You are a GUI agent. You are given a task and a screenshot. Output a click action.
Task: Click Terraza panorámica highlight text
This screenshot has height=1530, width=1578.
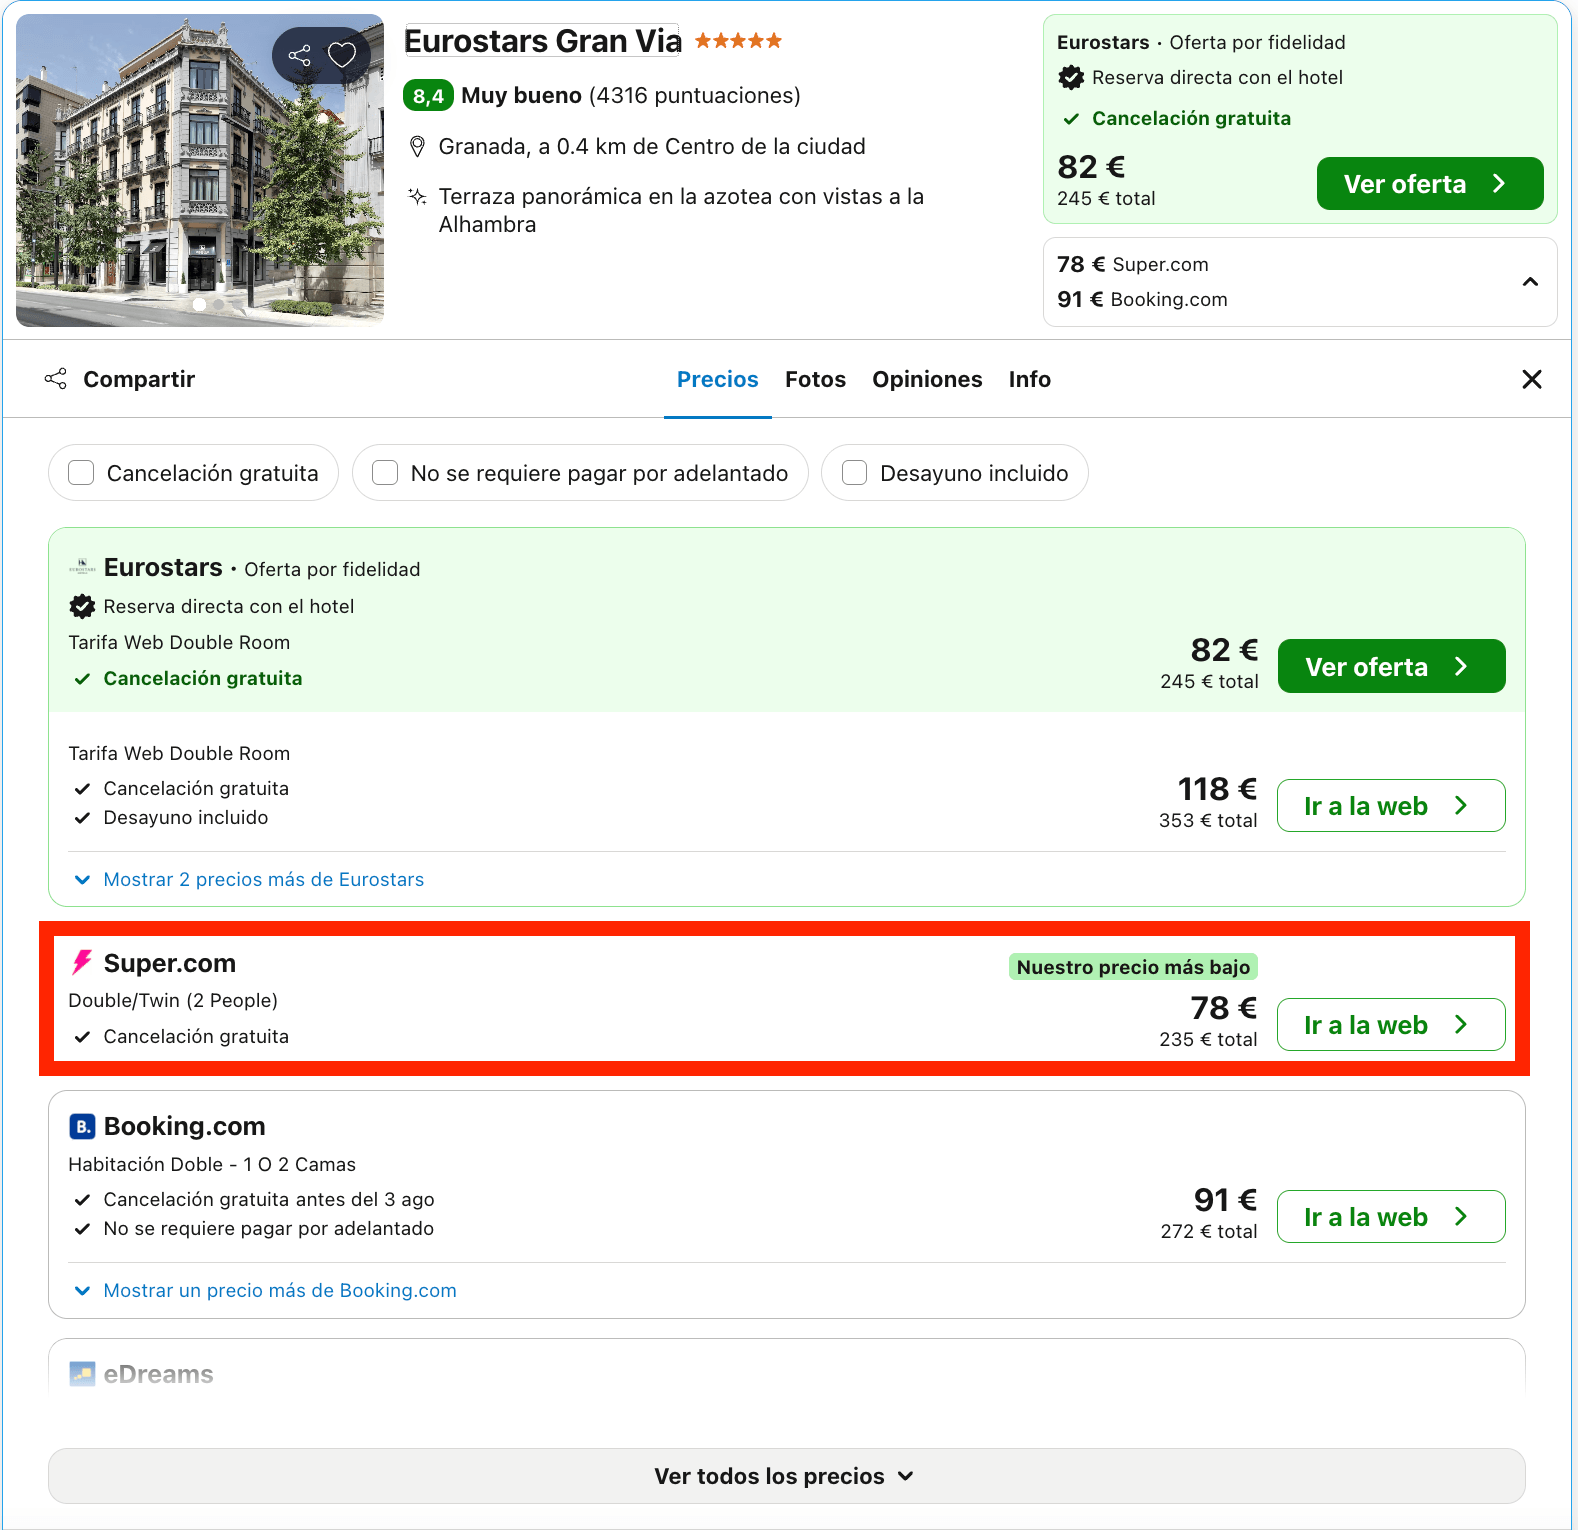(x=681, y=210)
